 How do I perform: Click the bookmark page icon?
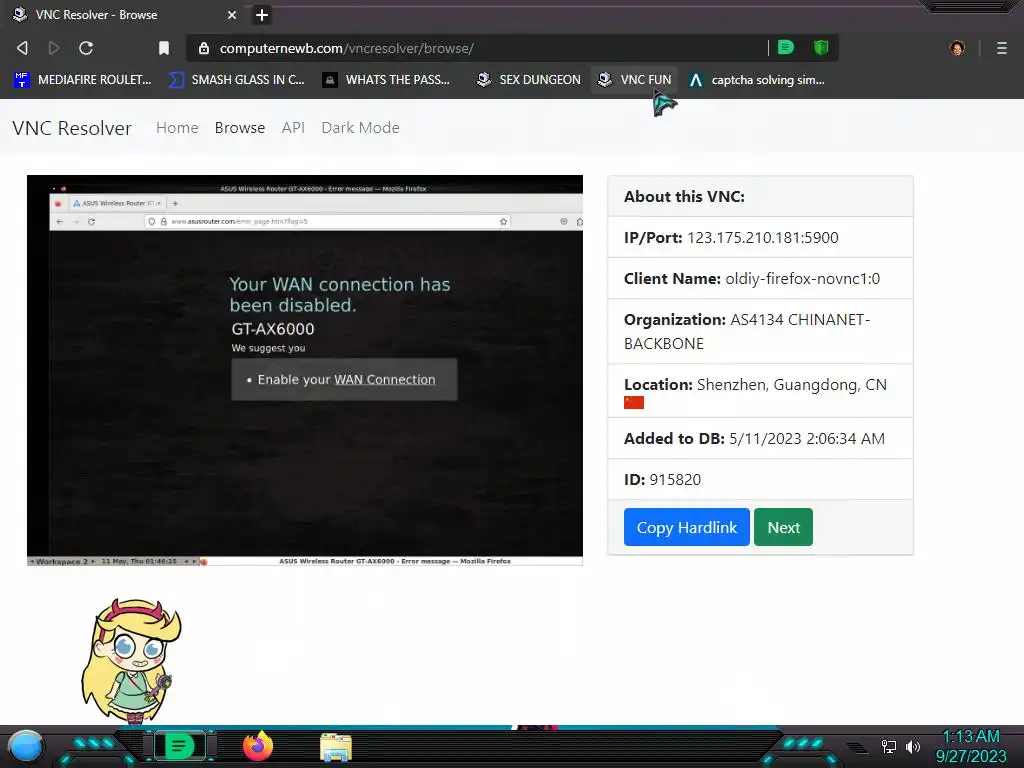(164, 48)
